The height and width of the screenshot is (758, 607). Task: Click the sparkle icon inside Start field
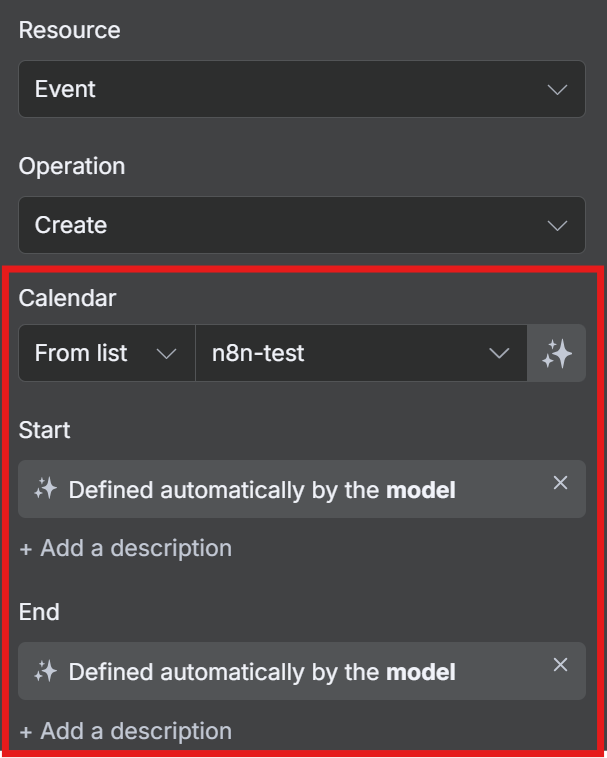coord(45,490)
